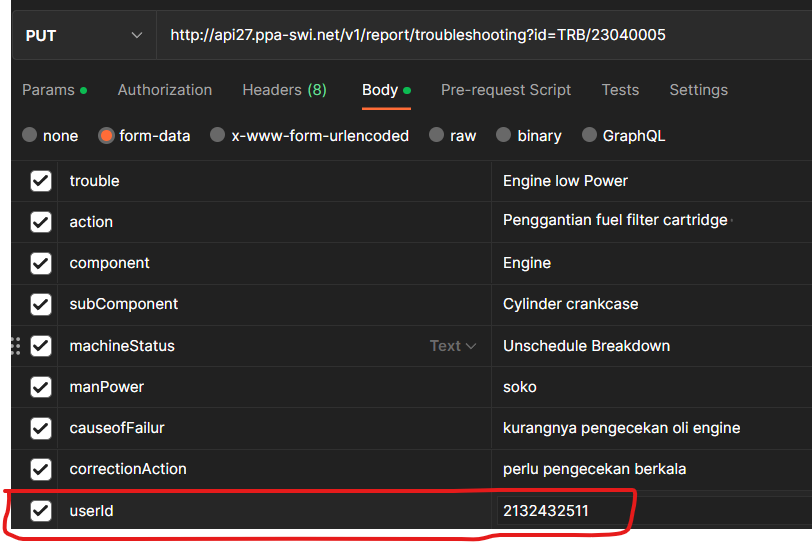Open the Pre-request Script tab
Screen dimensions: 812x543
(506, 90)
